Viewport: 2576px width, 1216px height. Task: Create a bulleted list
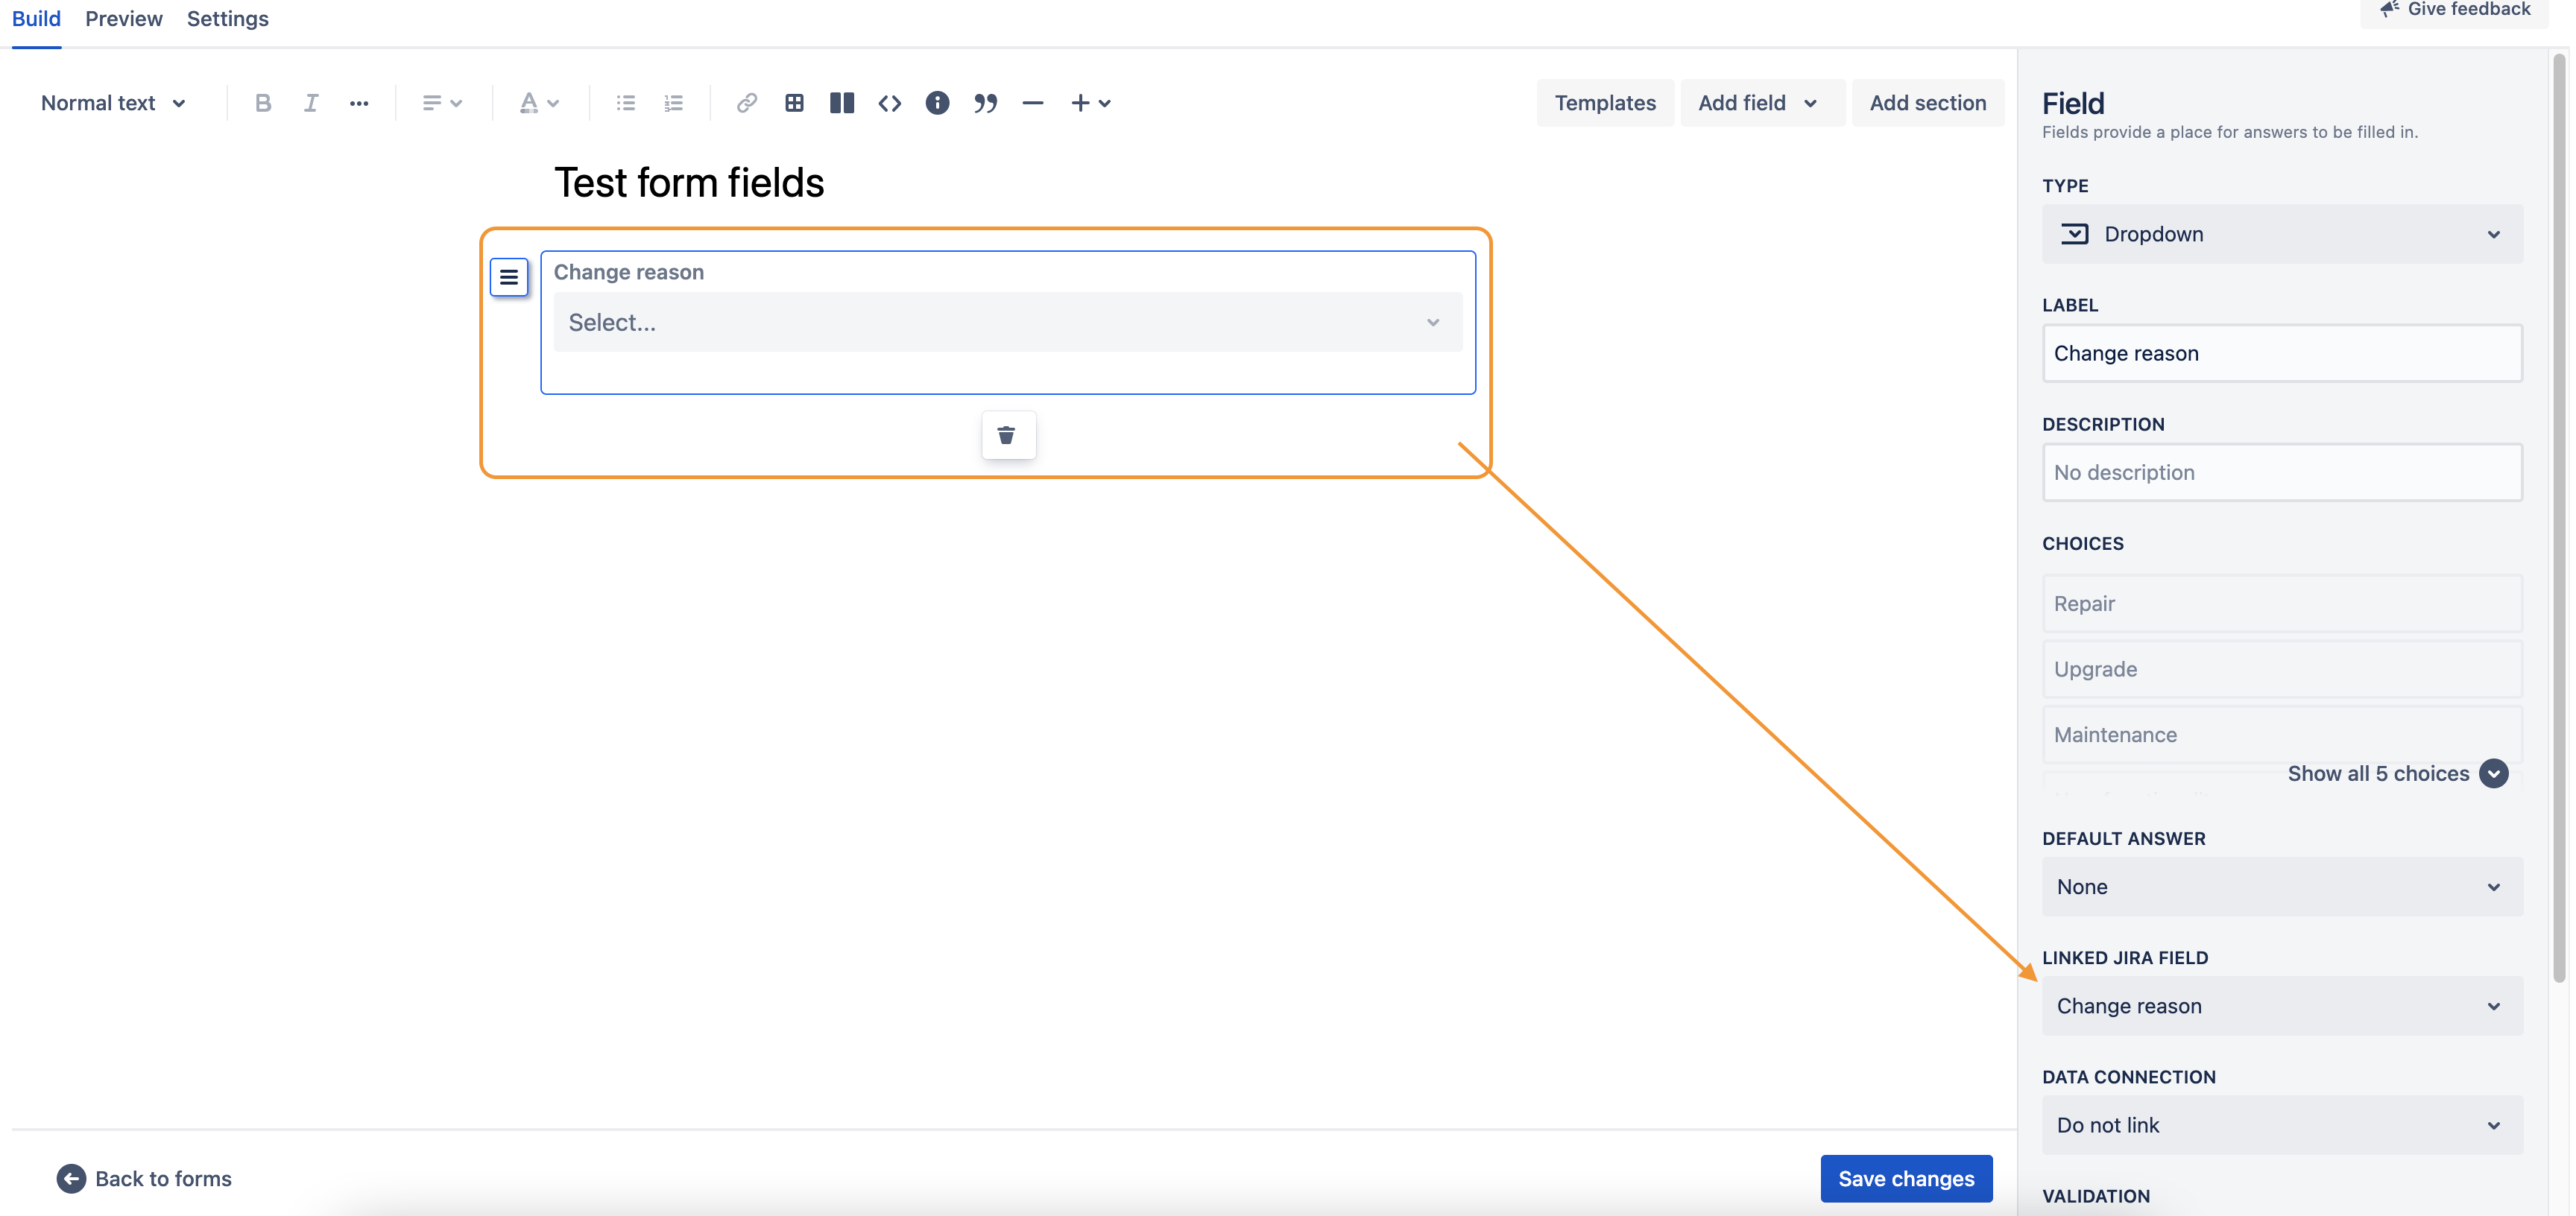tap(625, 102)
